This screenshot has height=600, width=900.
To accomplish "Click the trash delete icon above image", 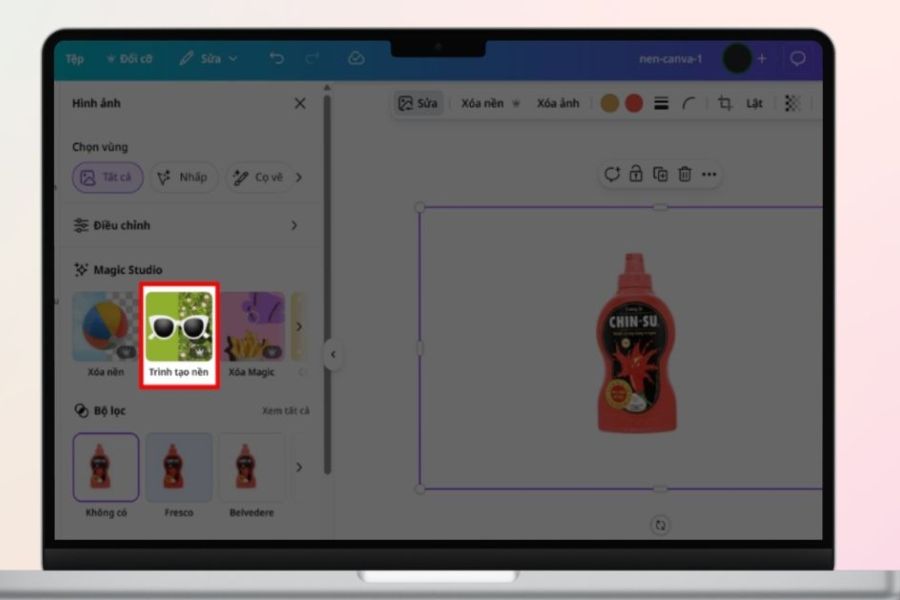I will tap(685, 174).
